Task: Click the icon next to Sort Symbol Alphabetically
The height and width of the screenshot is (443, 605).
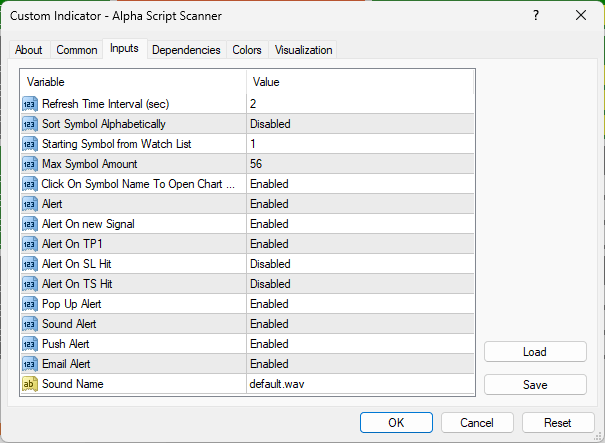Action: point(29,124)
